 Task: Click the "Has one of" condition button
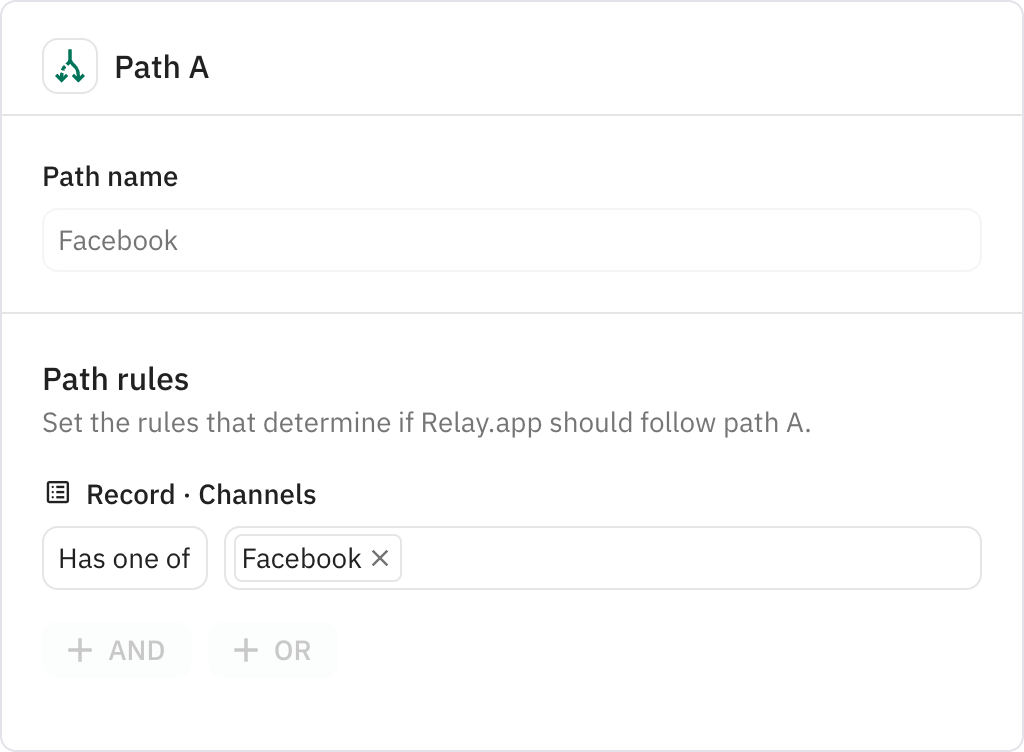[x=124, y=558]
